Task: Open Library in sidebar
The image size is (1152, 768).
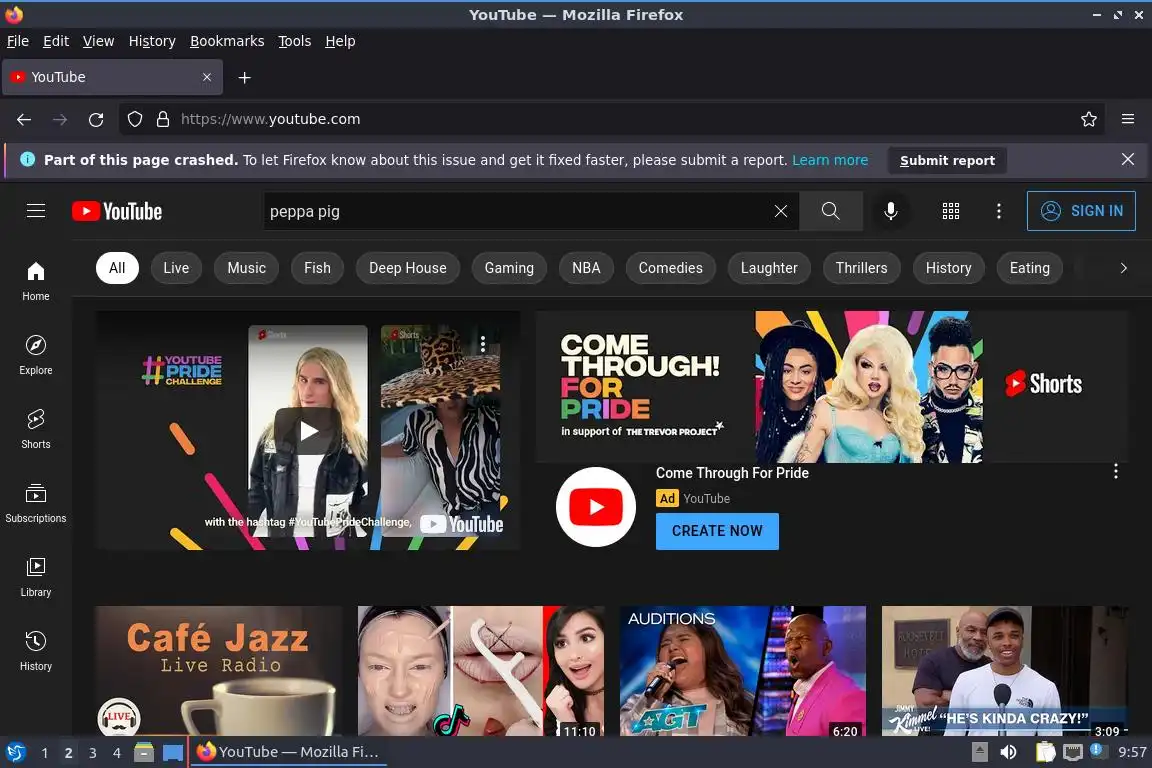Action: tap(35, 578)
